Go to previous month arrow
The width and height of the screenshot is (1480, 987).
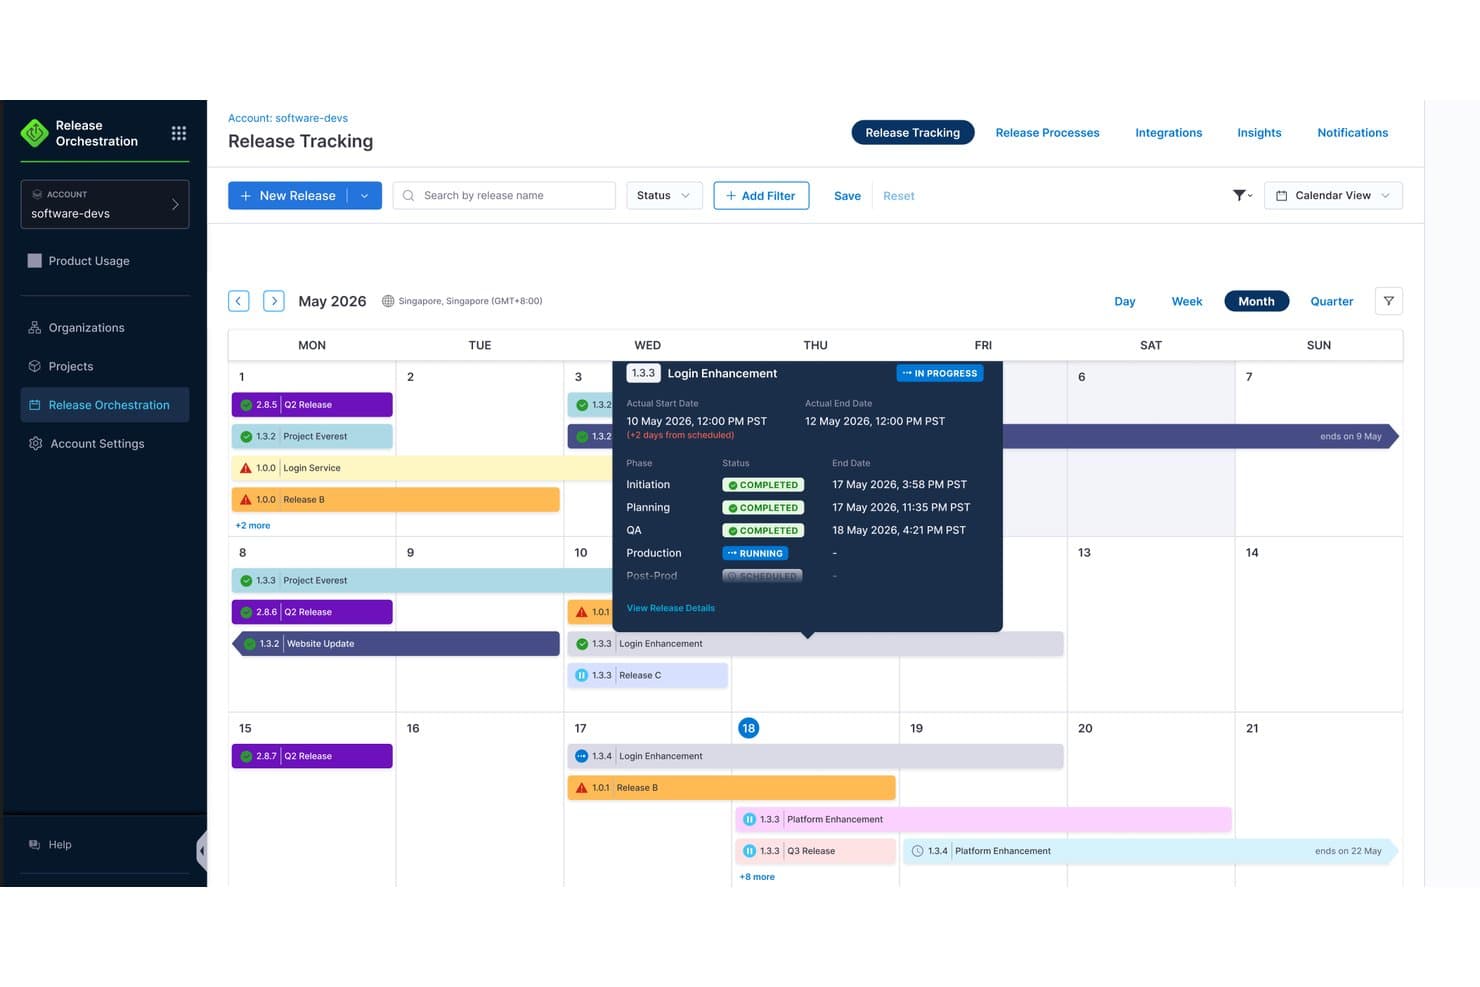coord(238,301)
